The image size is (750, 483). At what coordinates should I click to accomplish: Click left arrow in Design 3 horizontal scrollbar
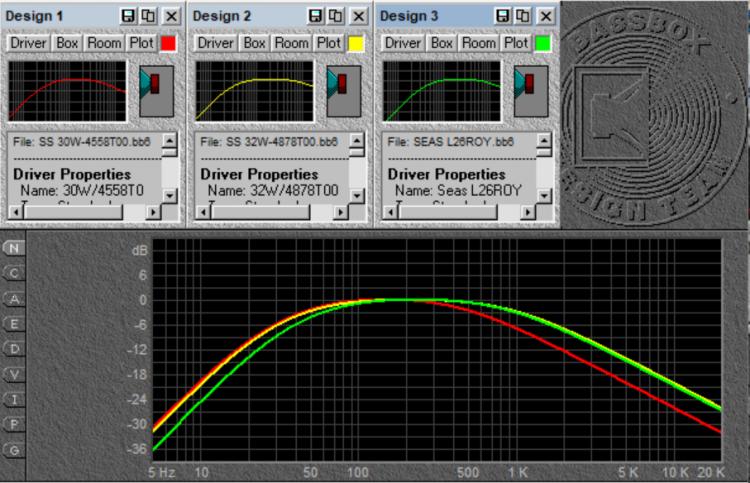[390, 212]
